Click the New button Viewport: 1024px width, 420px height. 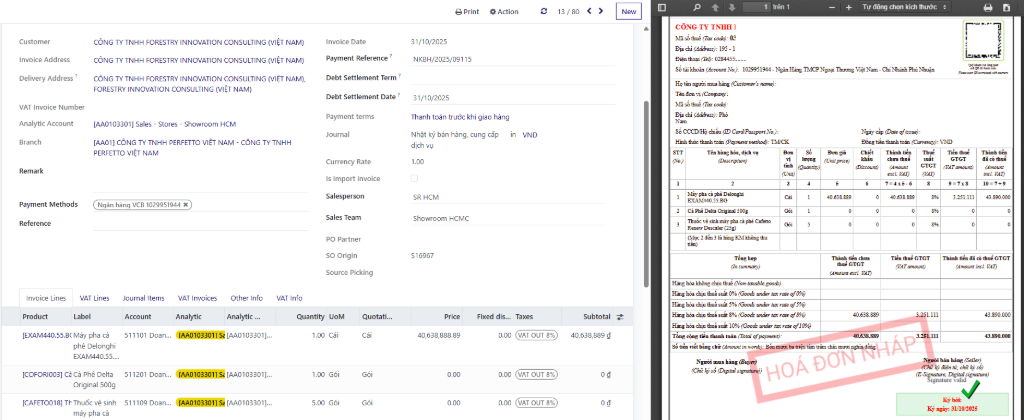(x=628, y=12)
